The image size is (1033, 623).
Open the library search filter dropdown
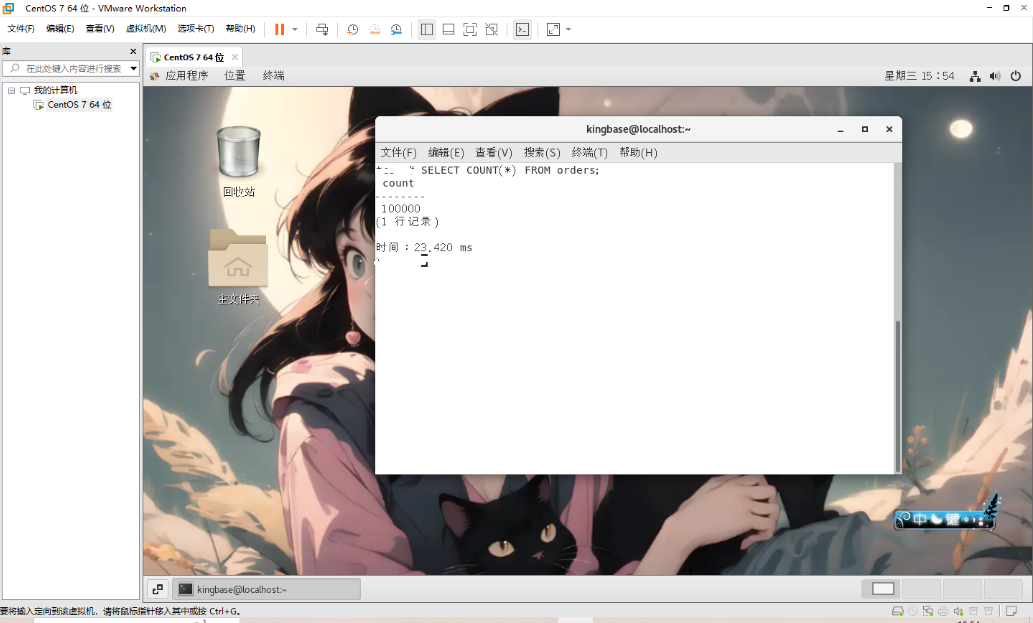134,68
